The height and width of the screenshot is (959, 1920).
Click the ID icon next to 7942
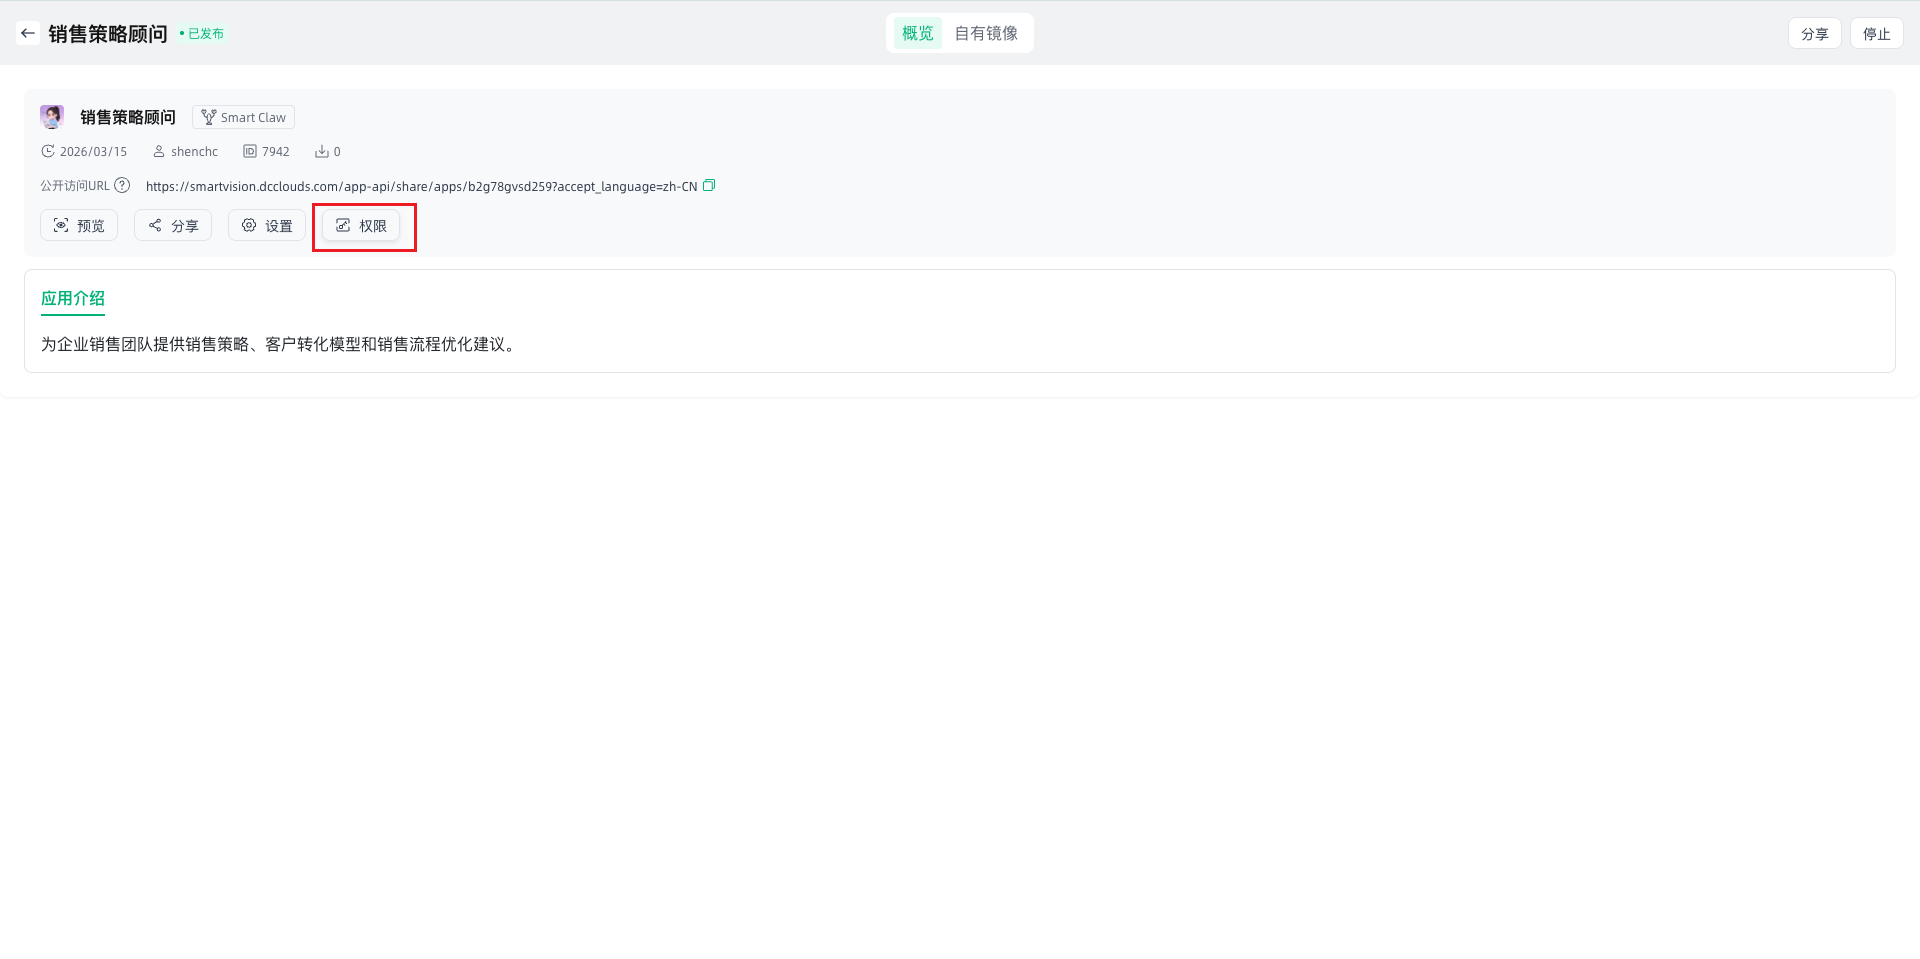coord(250,152)
